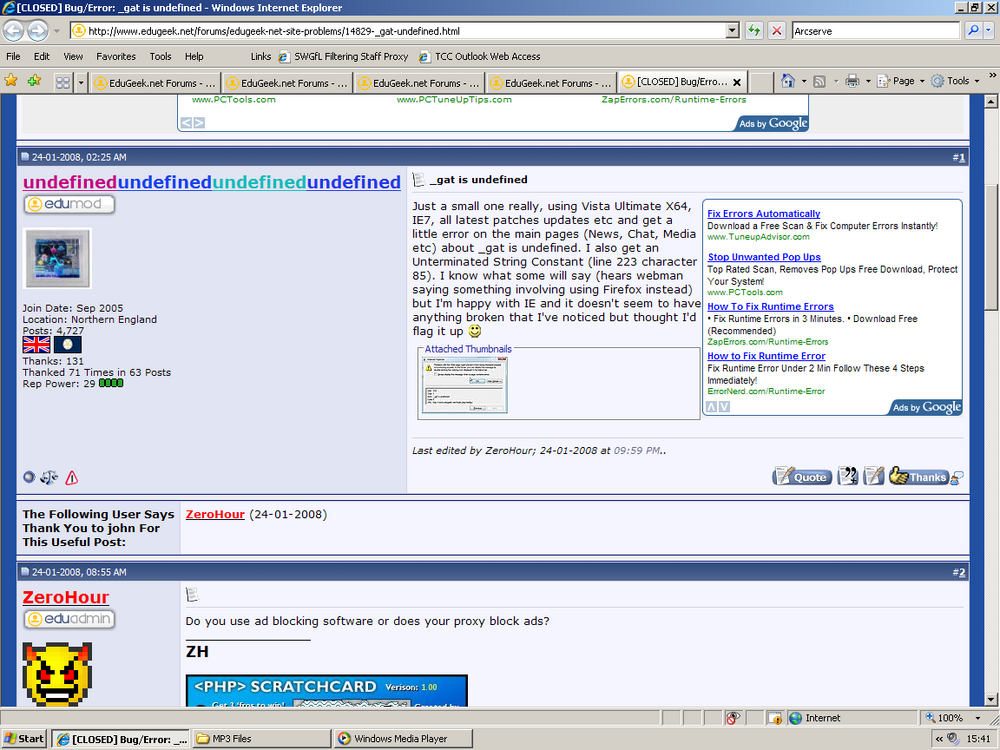
Task: Click the ad scroll-down arrow in side ad box
Action: click(x=724, y=406)
